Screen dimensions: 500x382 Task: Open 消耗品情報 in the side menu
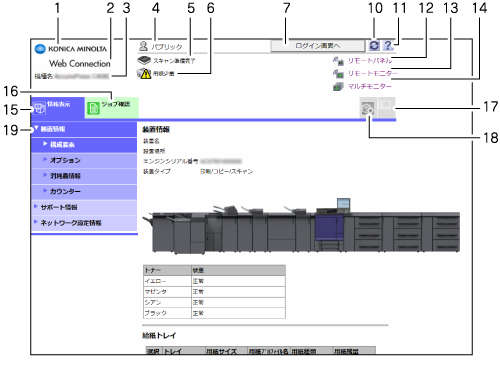[x=84, y=176]
